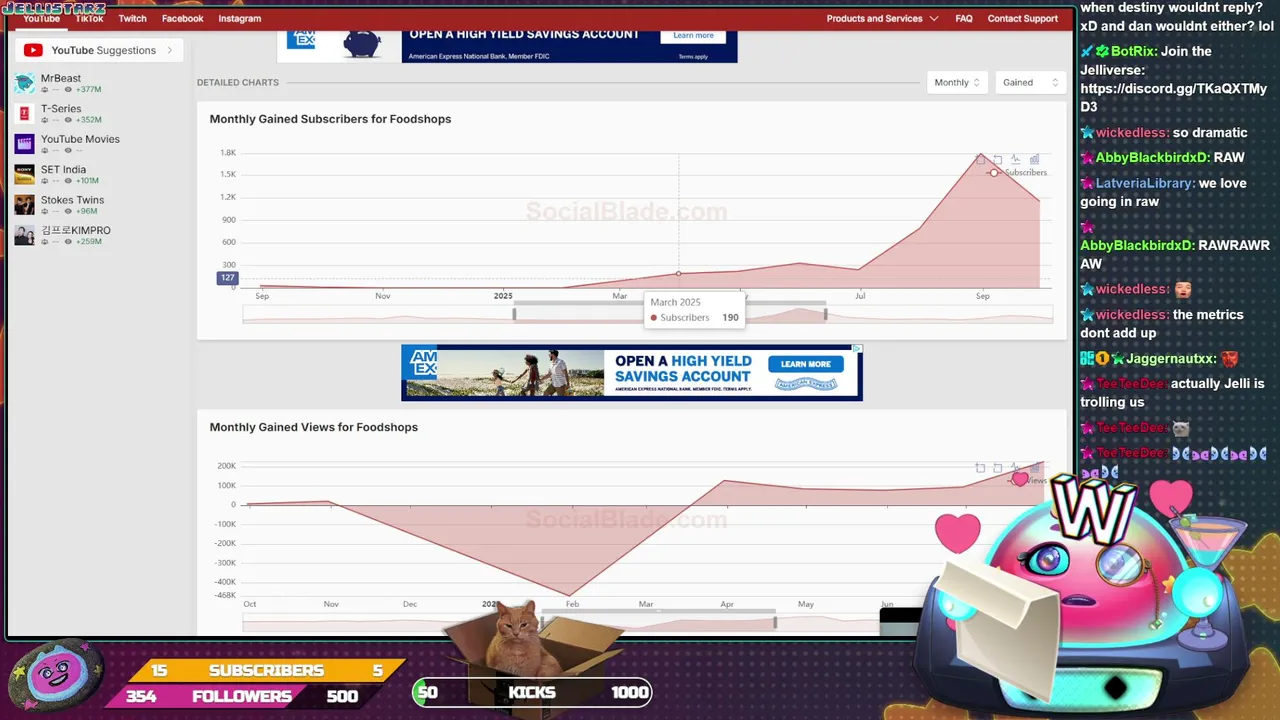Switch to the YouTube tab
Image resolution: width=1280 pixels, height=720 pixels.
pyautogui.click(x=42, y=18)
